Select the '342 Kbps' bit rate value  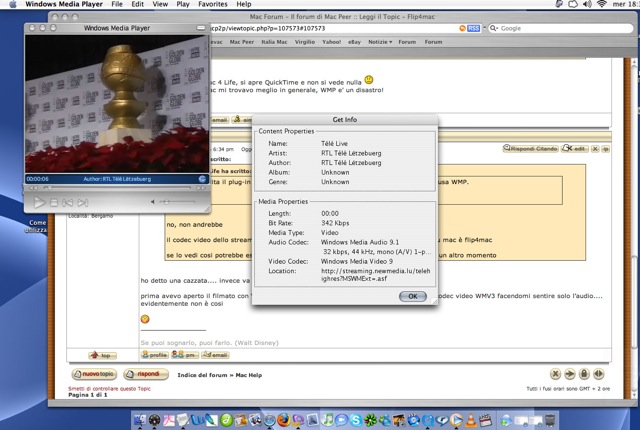tap(335, 223)
